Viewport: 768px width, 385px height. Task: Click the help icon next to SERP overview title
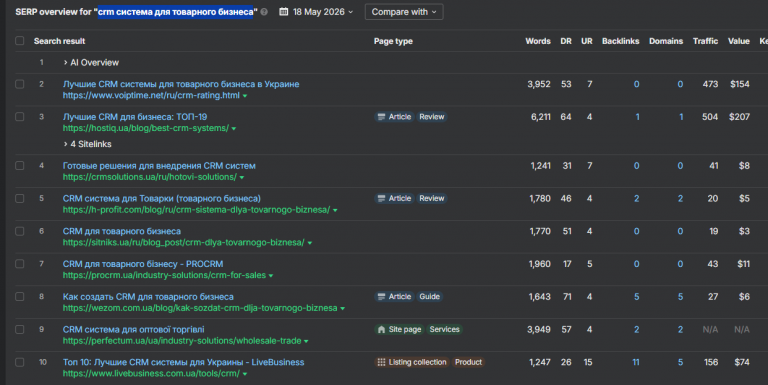click(x=264, y=12)
